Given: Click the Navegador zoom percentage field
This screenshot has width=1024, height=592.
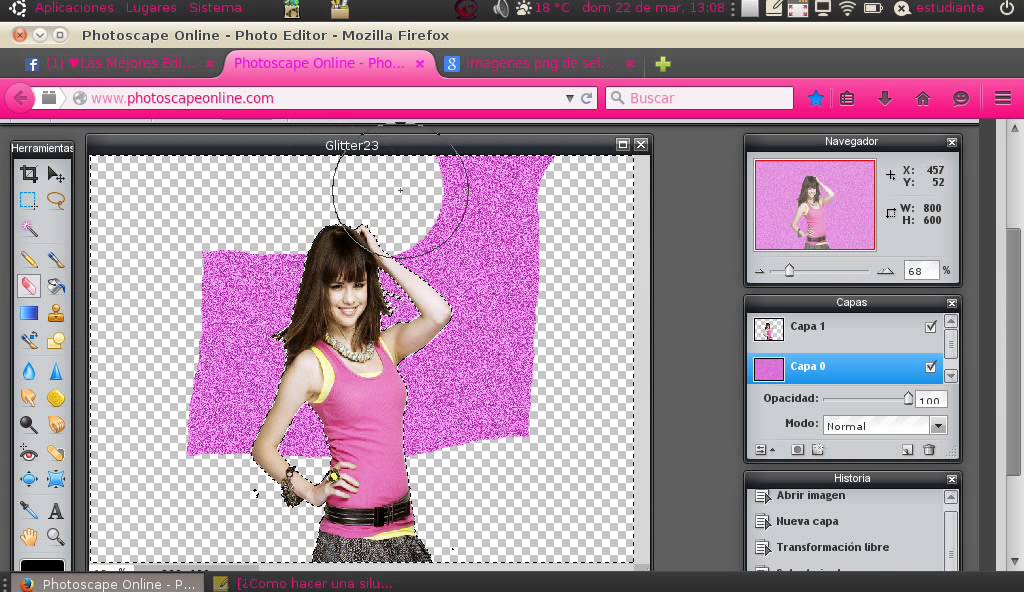Looking at the screenshot, I should 921,271.
